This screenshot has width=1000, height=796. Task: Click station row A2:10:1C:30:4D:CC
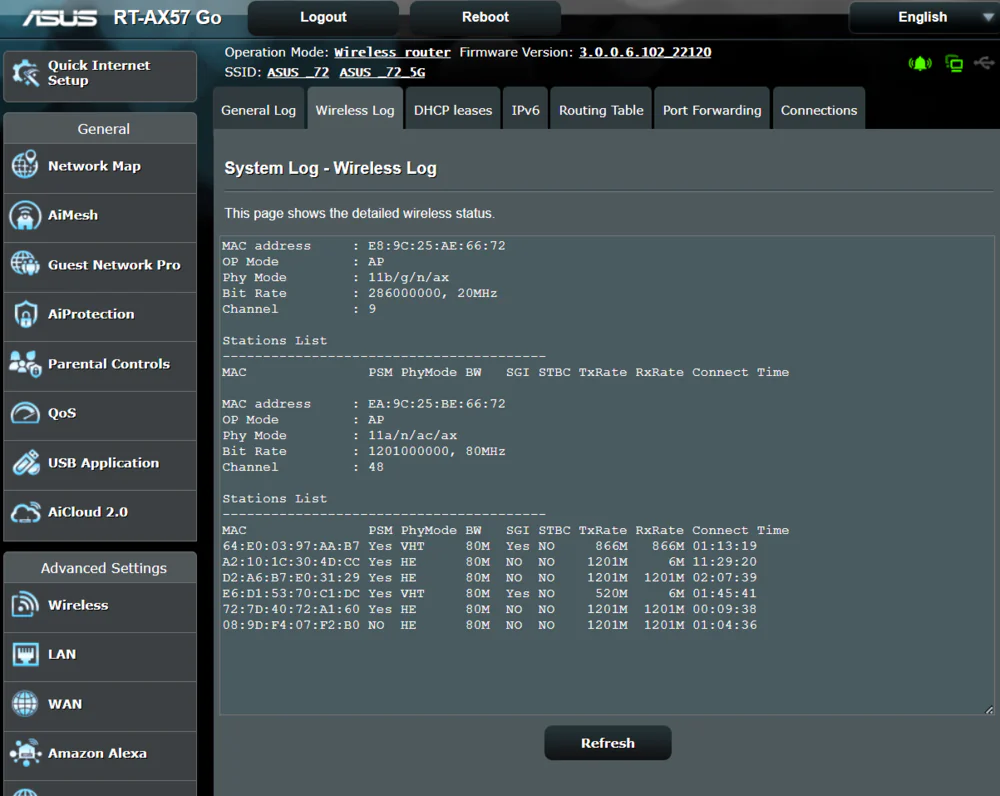click(x=490, y=562)
